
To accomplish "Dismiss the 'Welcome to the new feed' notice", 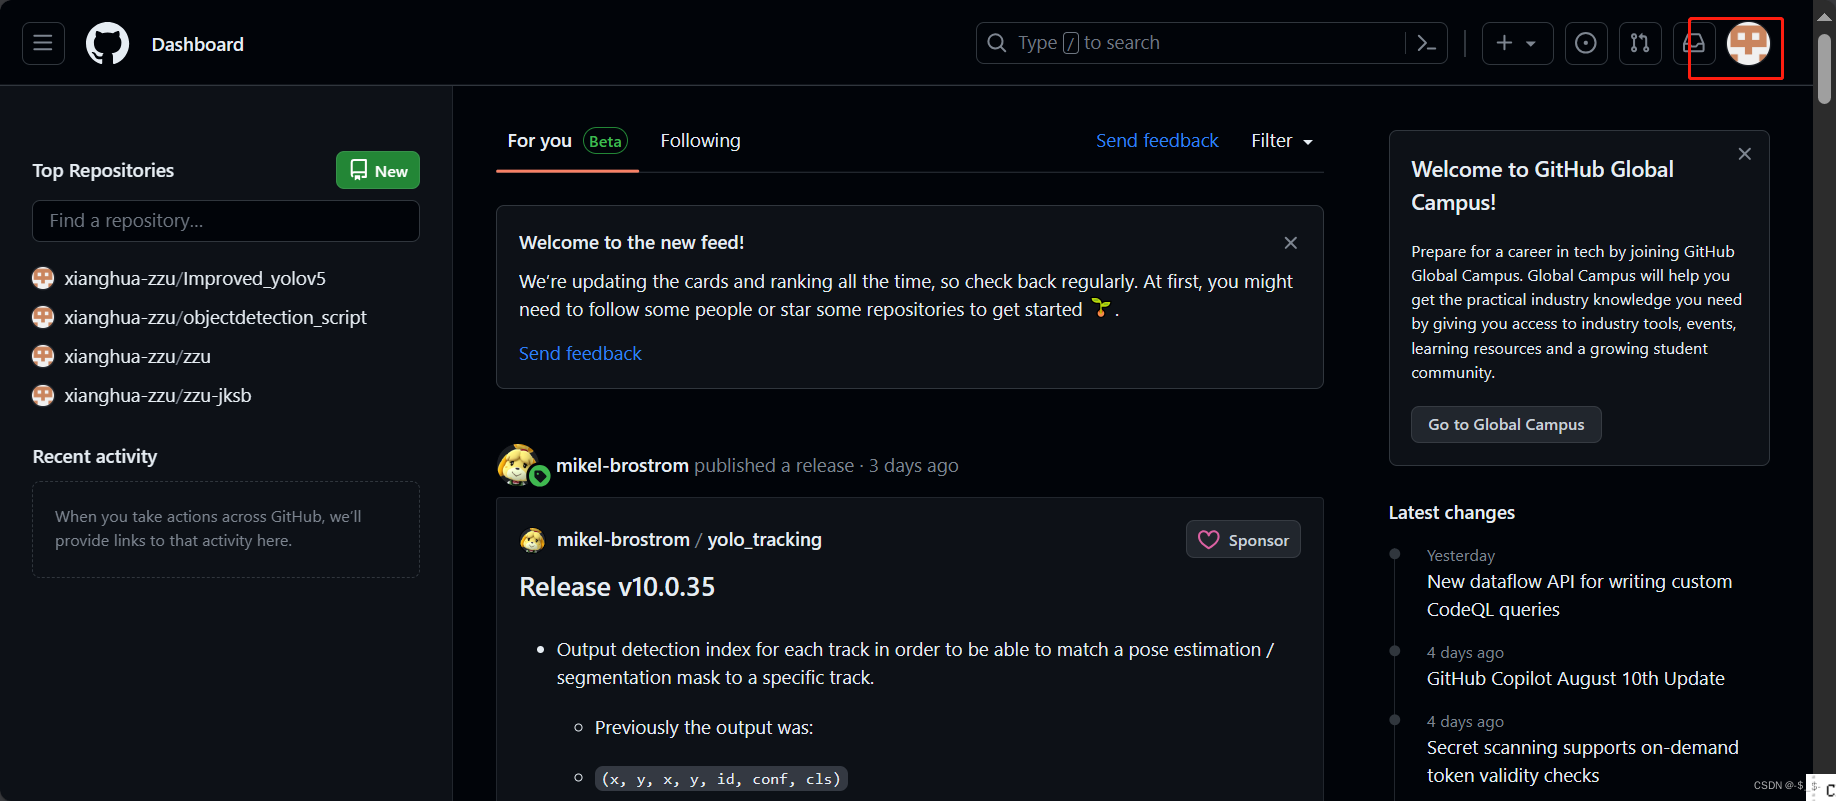I will pos(1291,243).
